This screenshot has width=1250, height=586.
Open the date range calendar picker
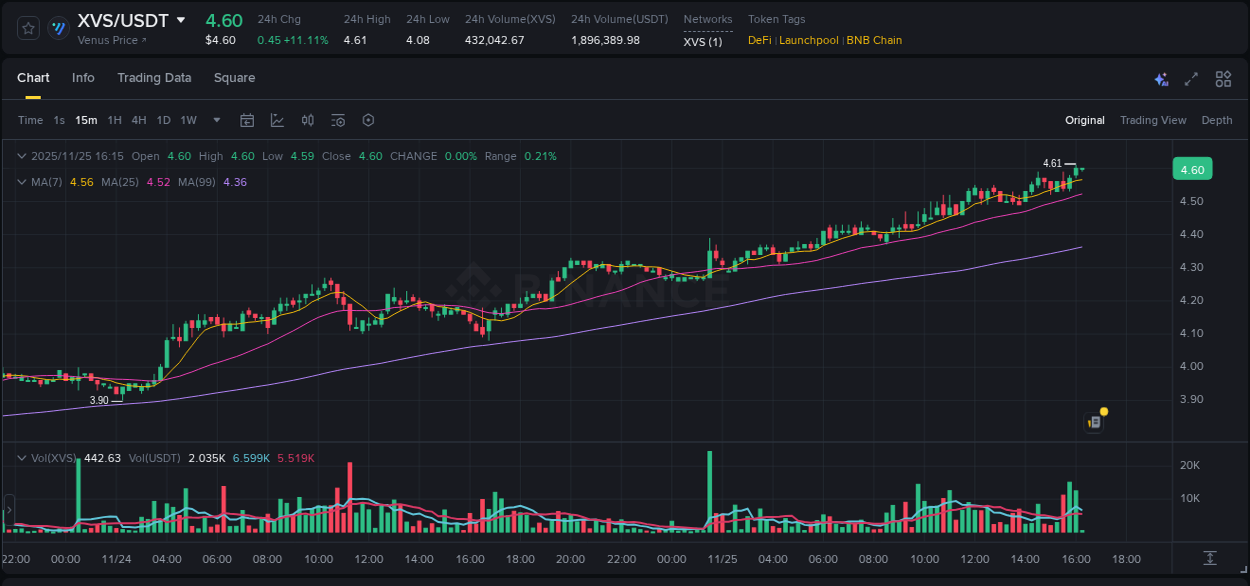tap(247, 120)
